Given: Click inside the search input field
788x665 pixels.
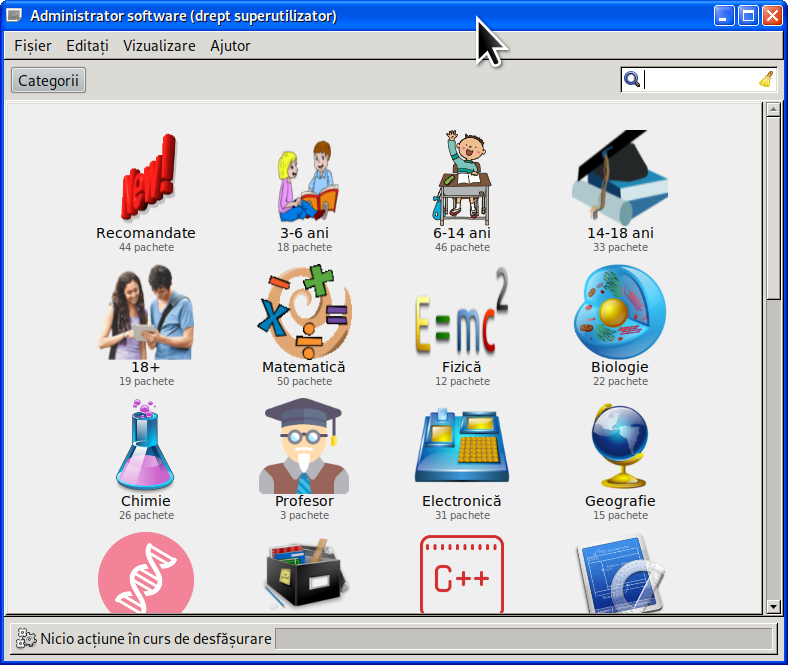Looking at the screenshot, I should click(x=701, y=79).
